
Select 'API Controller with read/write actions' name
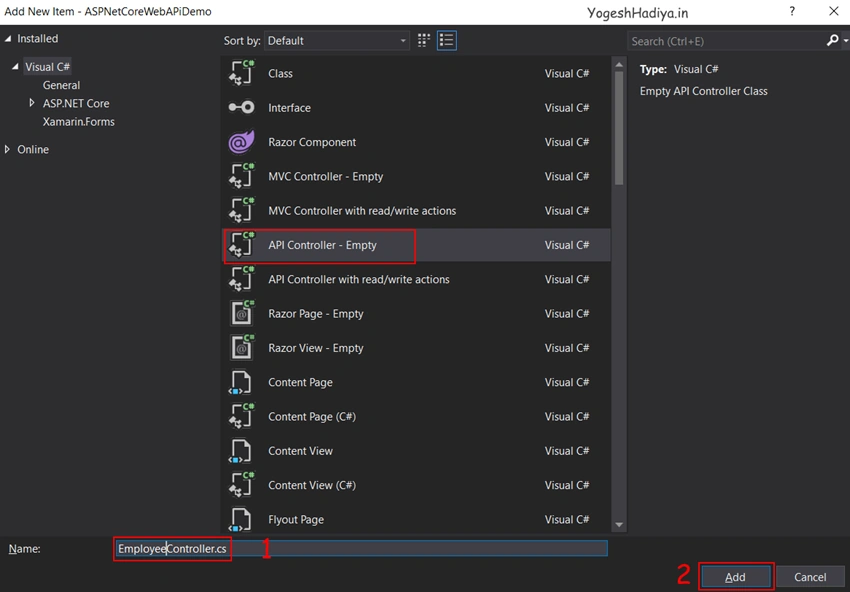[x=359, y=279]
